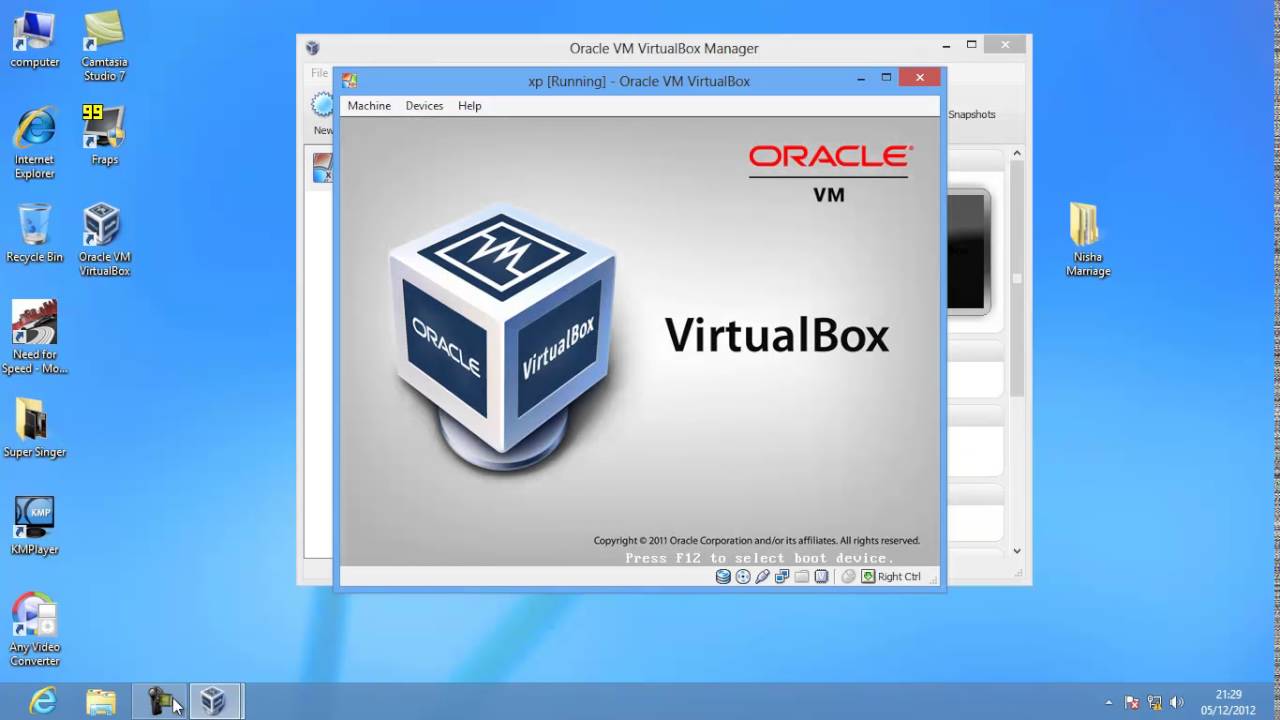Select the Camtasia Studio 7 desktop shortcut
This screenshot has height=720, width=1280.
click(x=104, y=47)
